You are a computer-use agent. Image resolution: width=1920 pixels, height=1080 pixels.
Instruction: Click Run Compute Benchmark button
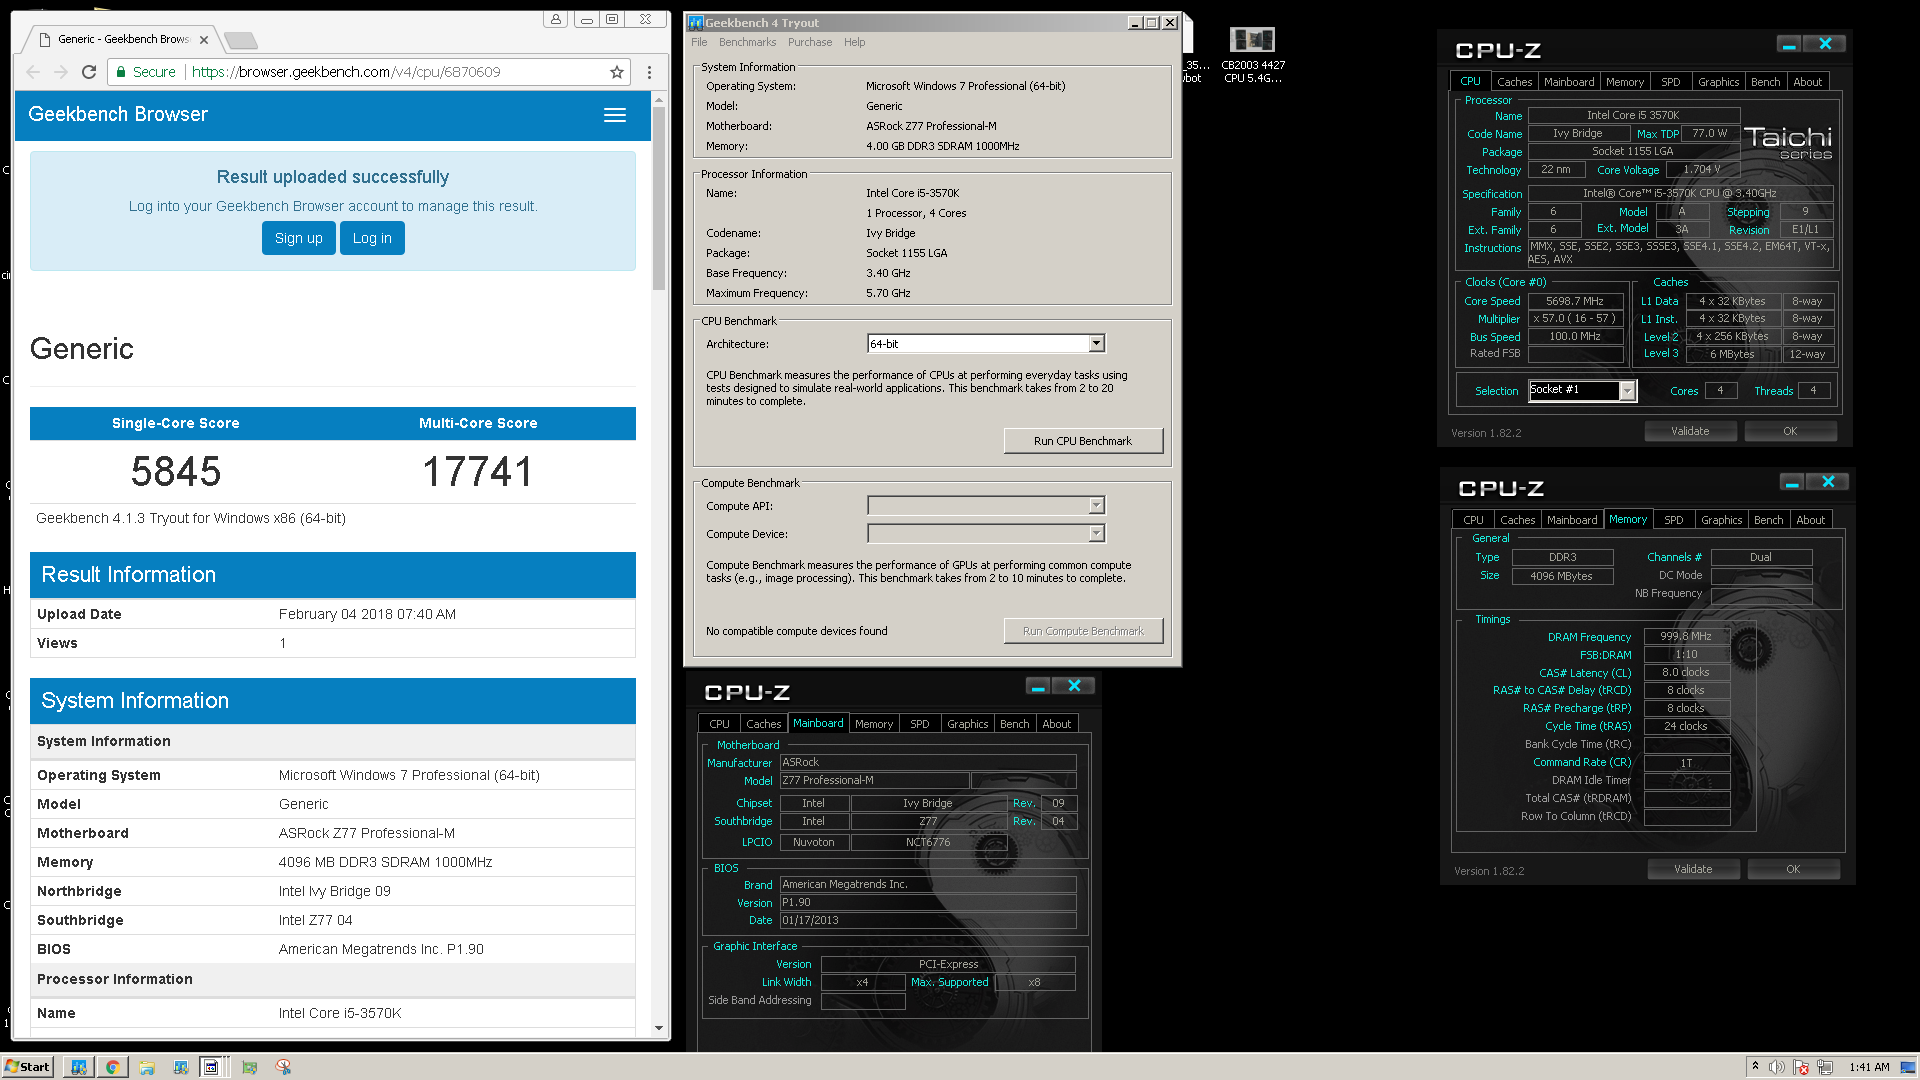coord(1083,631)
